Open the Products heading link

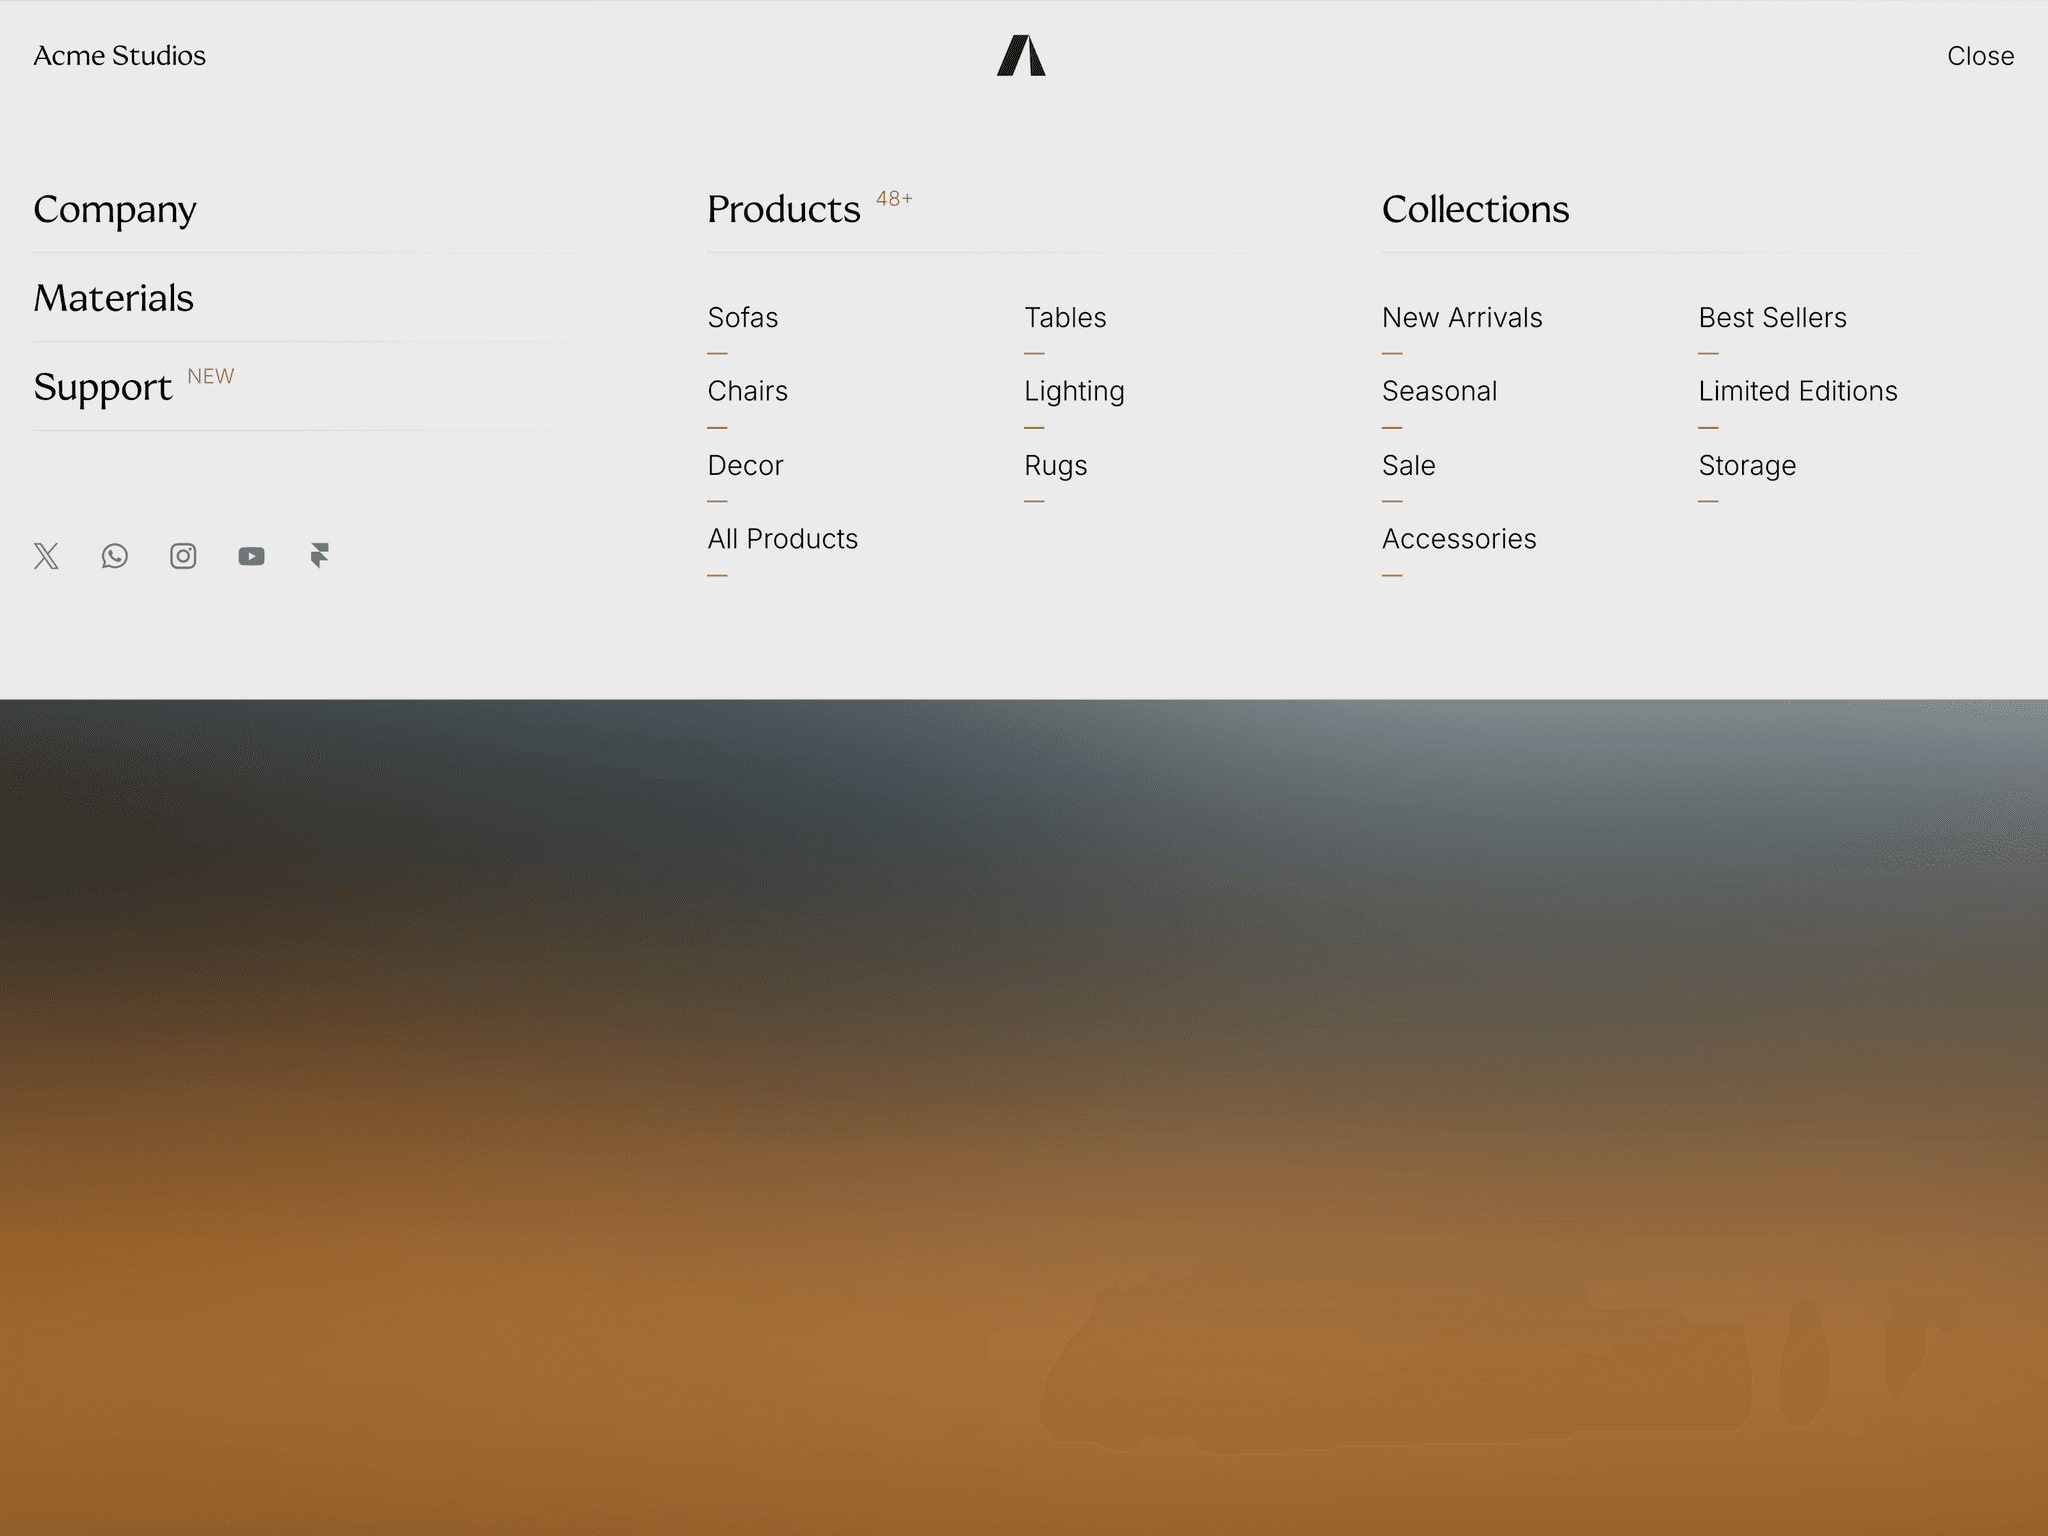click(784, 210)
